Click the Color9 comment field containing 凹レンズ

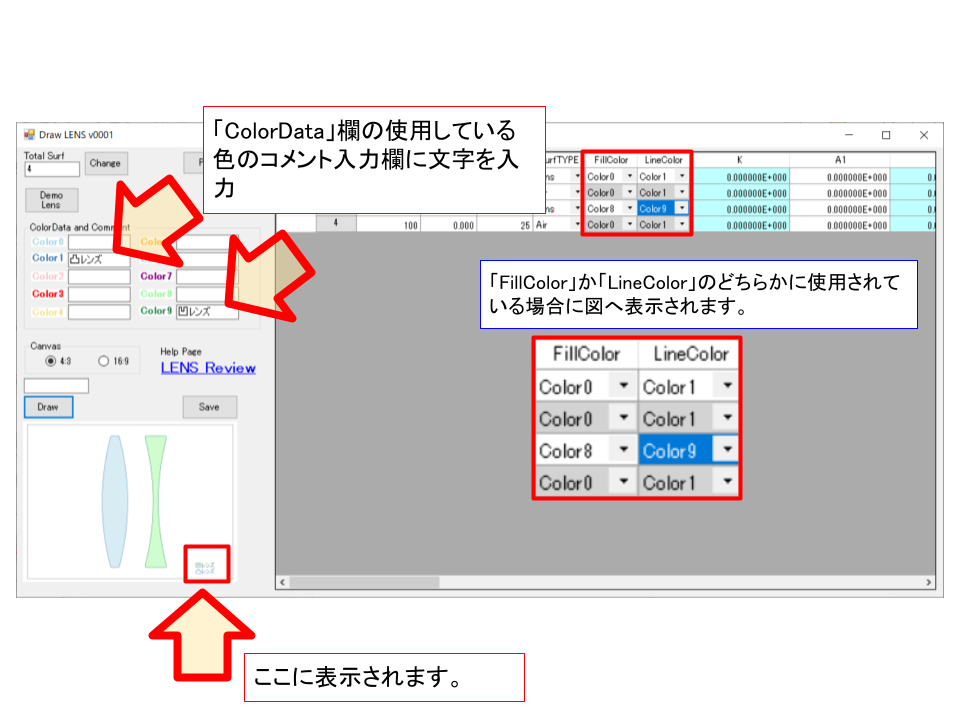(x=207, y=312)
